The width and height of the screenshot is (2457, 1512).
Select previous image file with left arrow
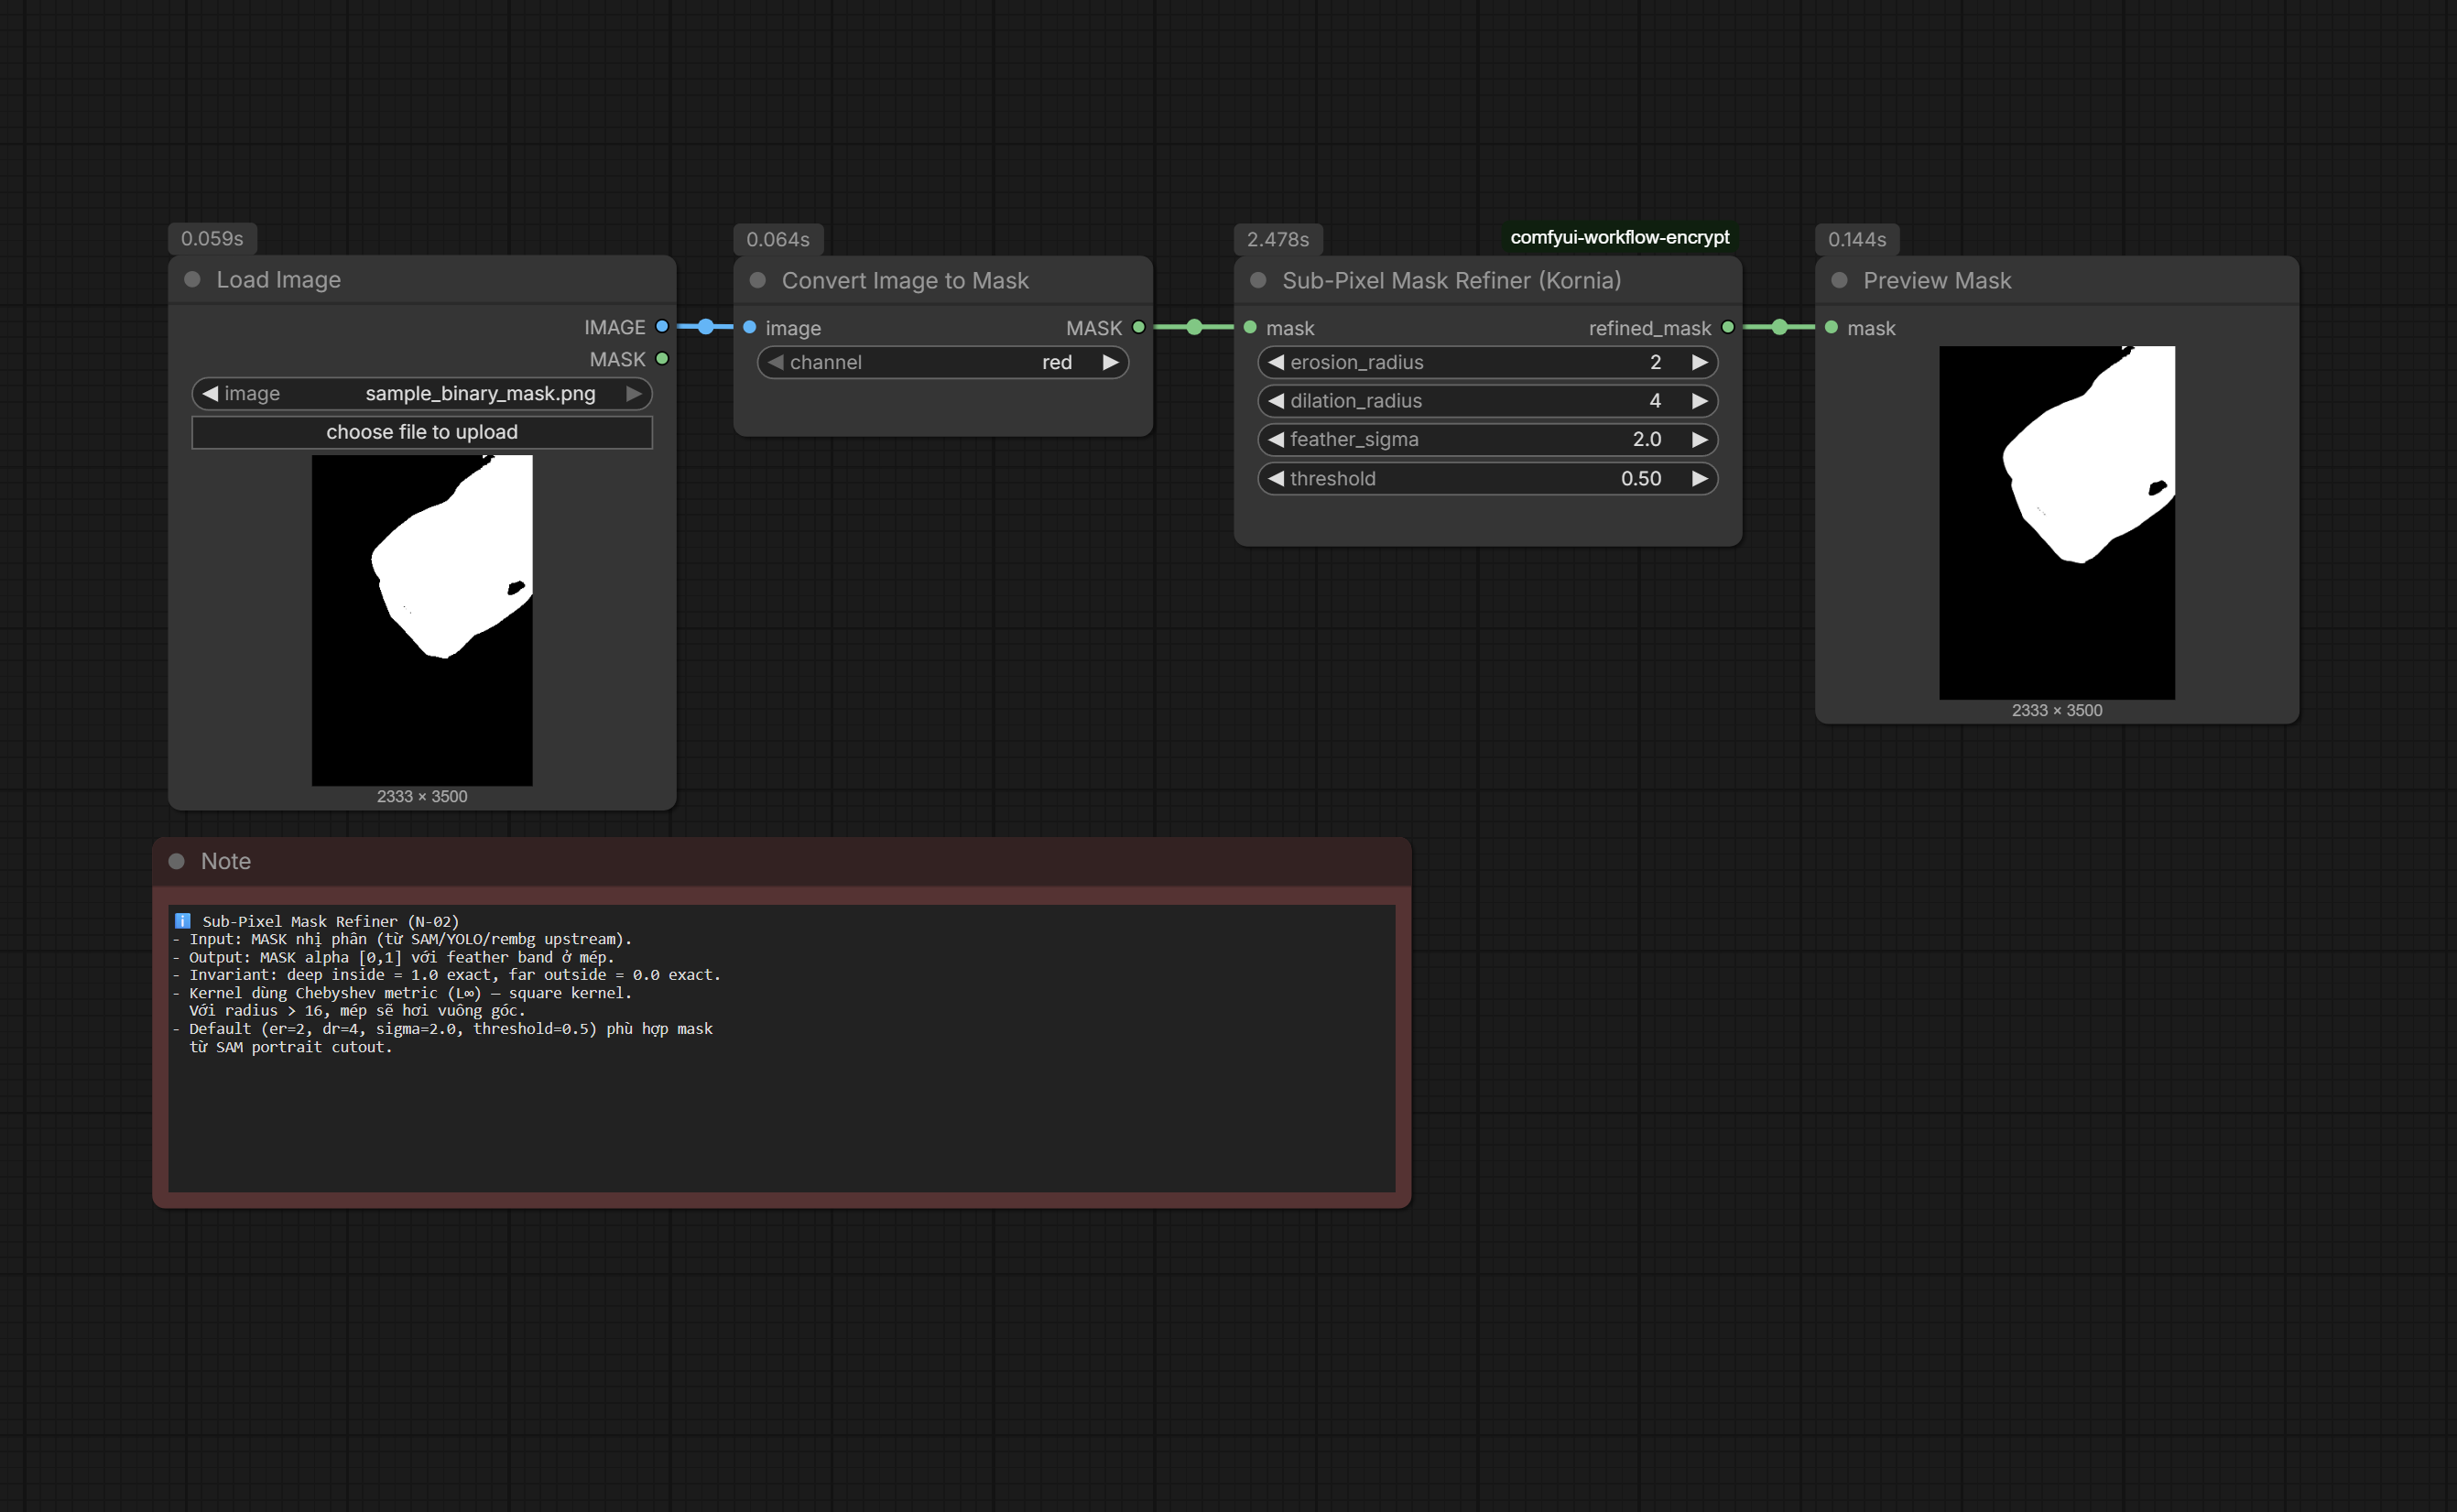[x=209, y=394]
